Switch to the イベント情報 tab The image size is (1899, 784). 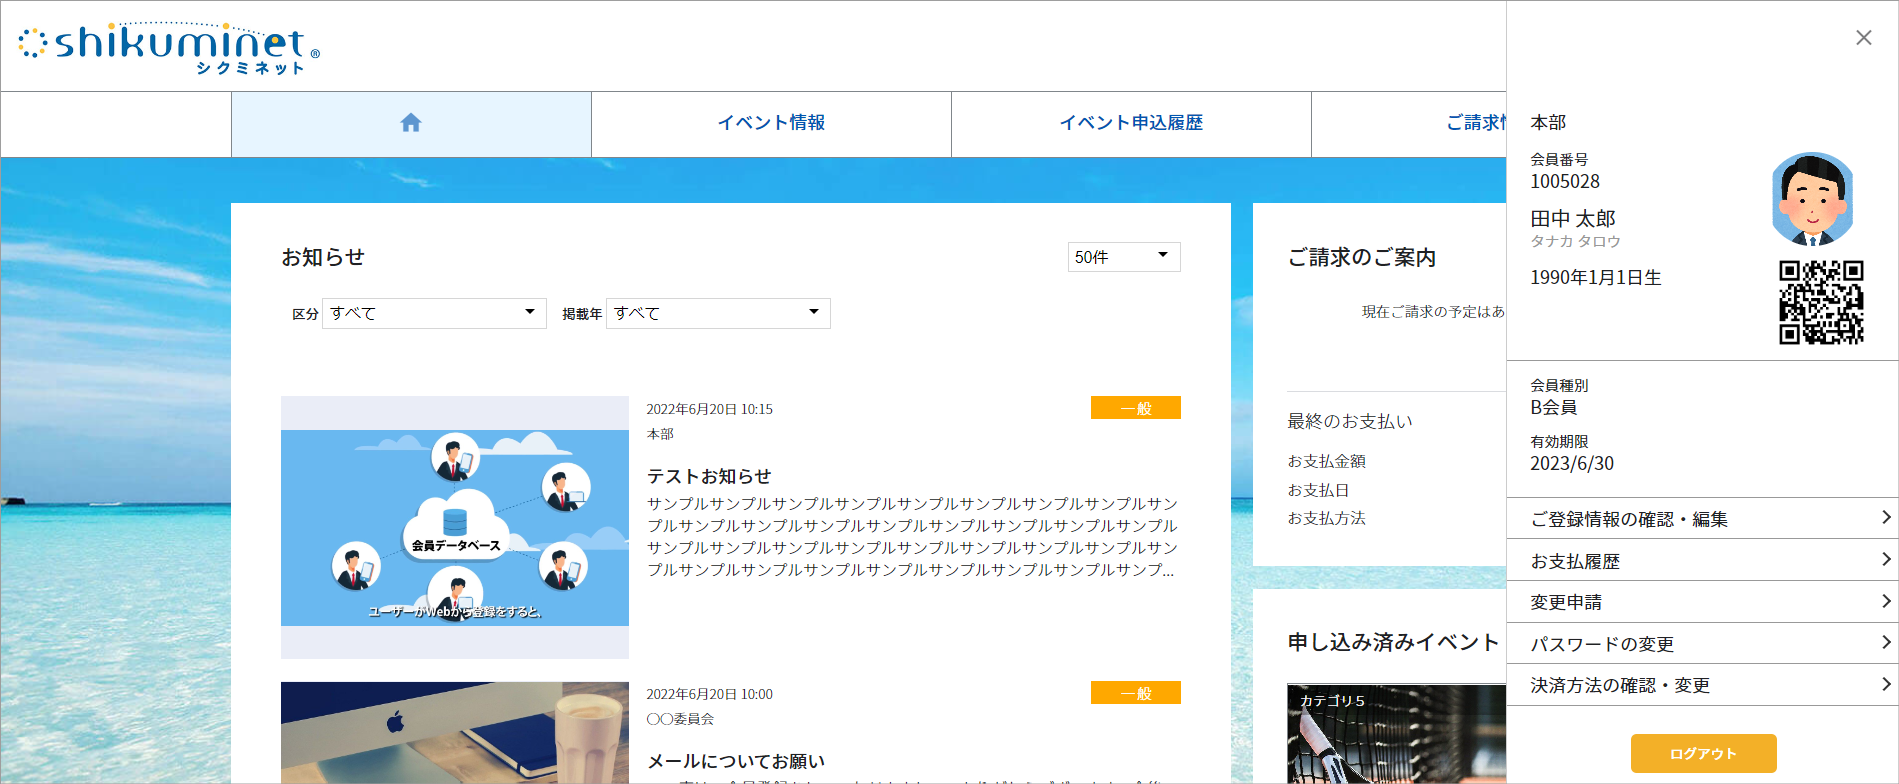[x=771, y=123]
